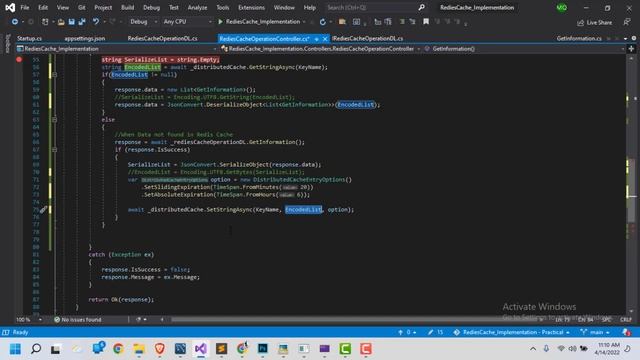
Task: Click the horizontal scrollbar of the editor
Action: (354, 319)
